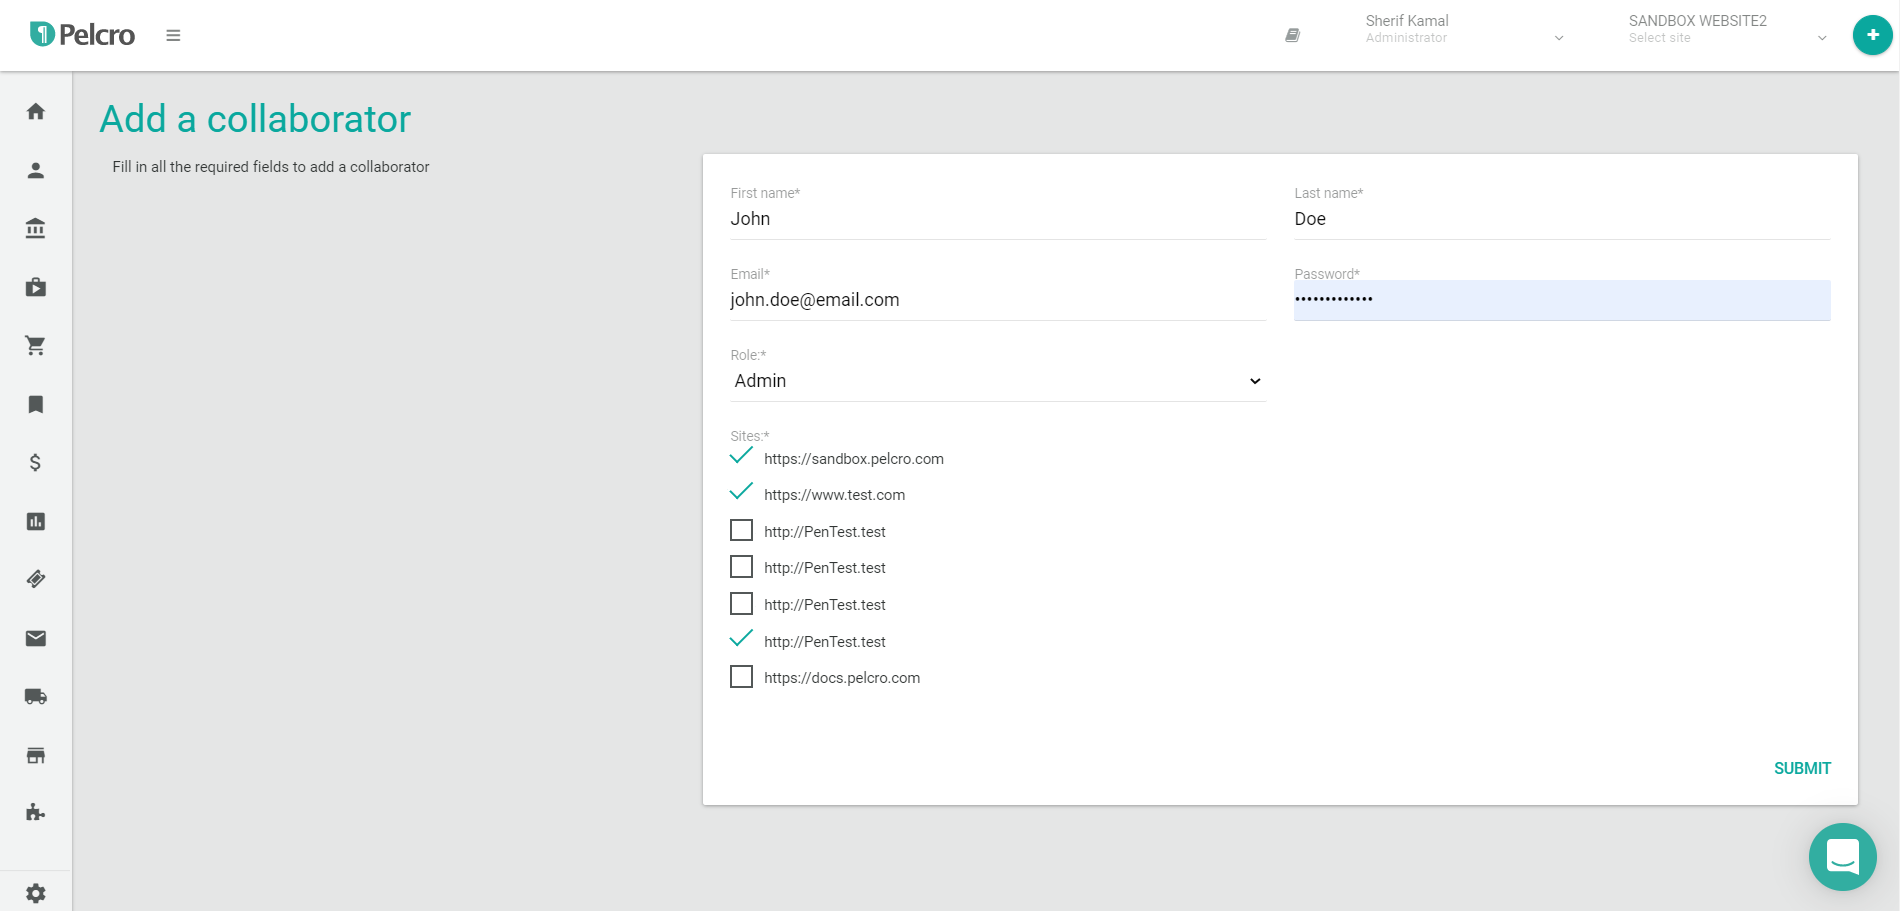
Task: Open the shopping cart icon in sidebar
Action: pos(36,346)
